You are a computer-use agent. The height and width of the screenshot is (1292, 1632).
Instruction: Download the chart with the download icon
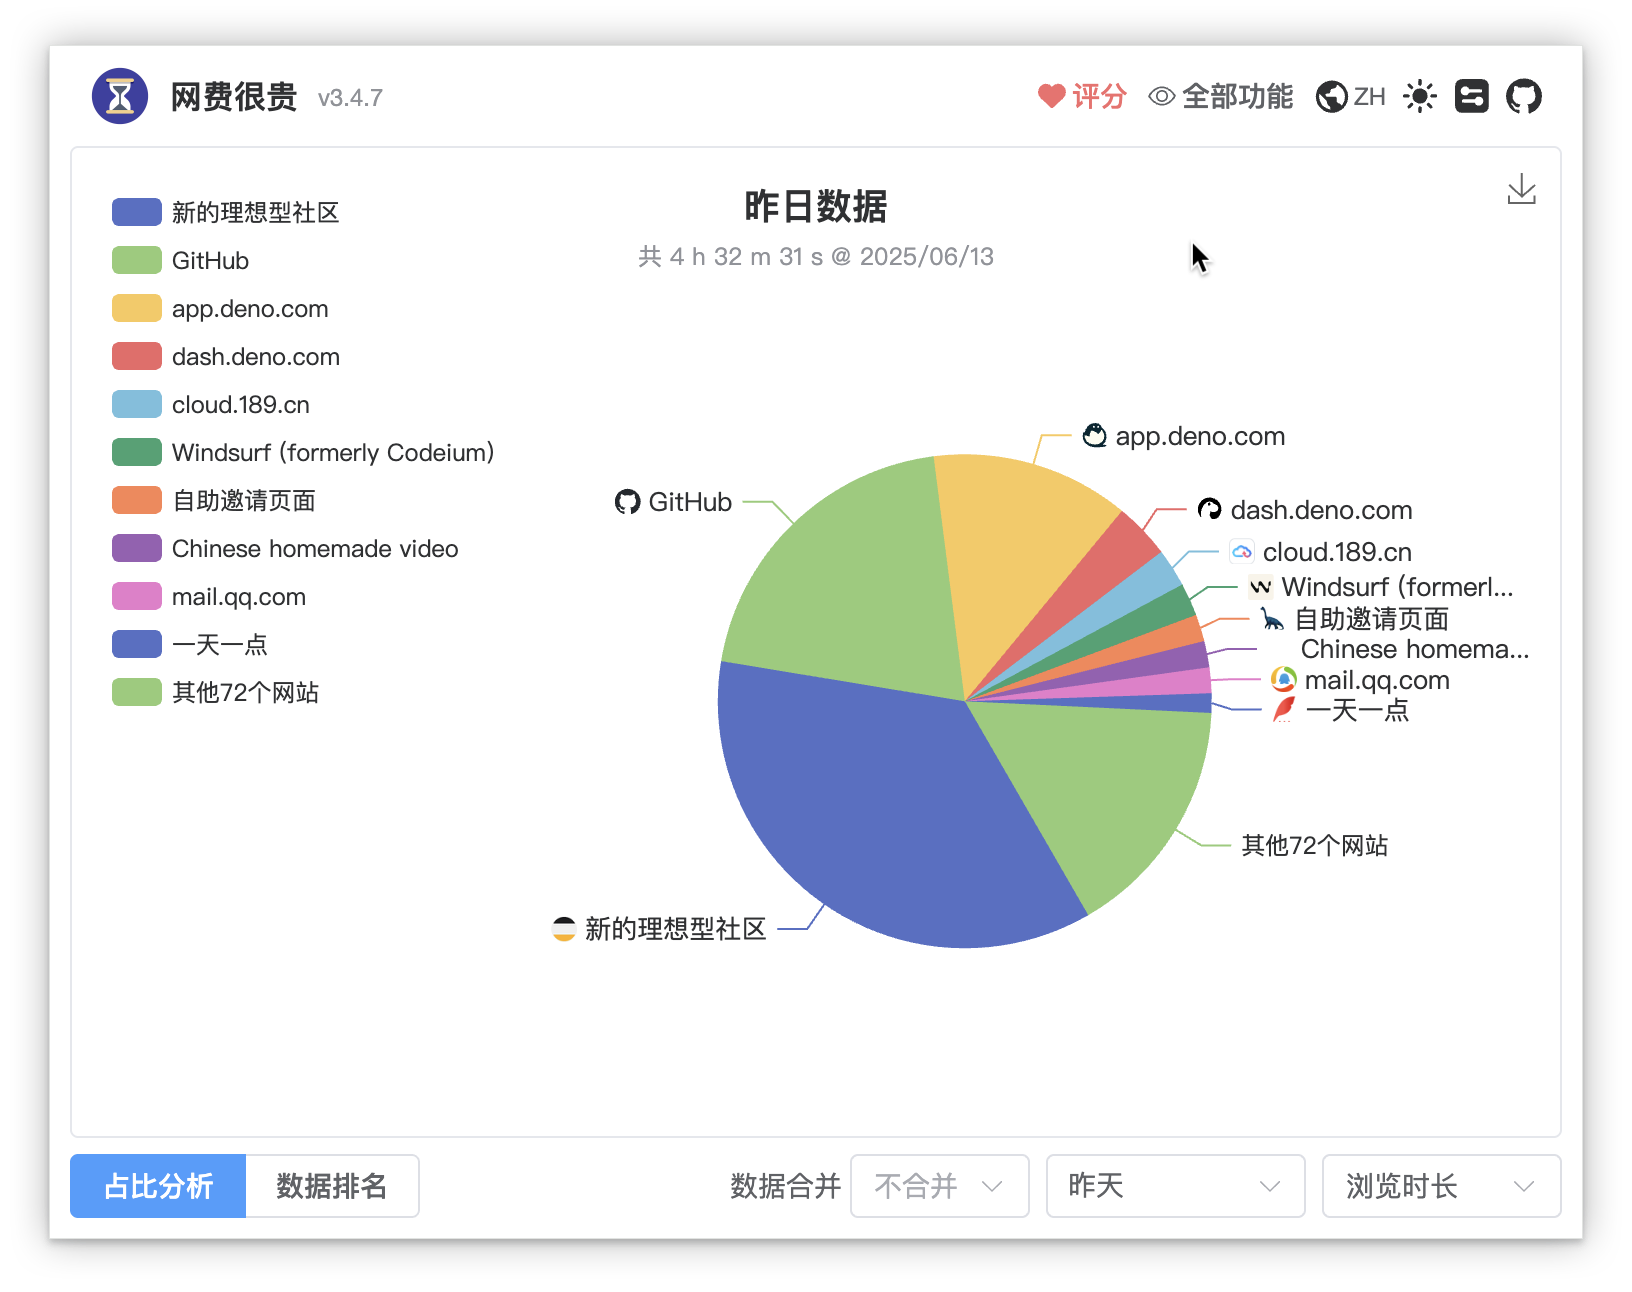pos(1521,189)
